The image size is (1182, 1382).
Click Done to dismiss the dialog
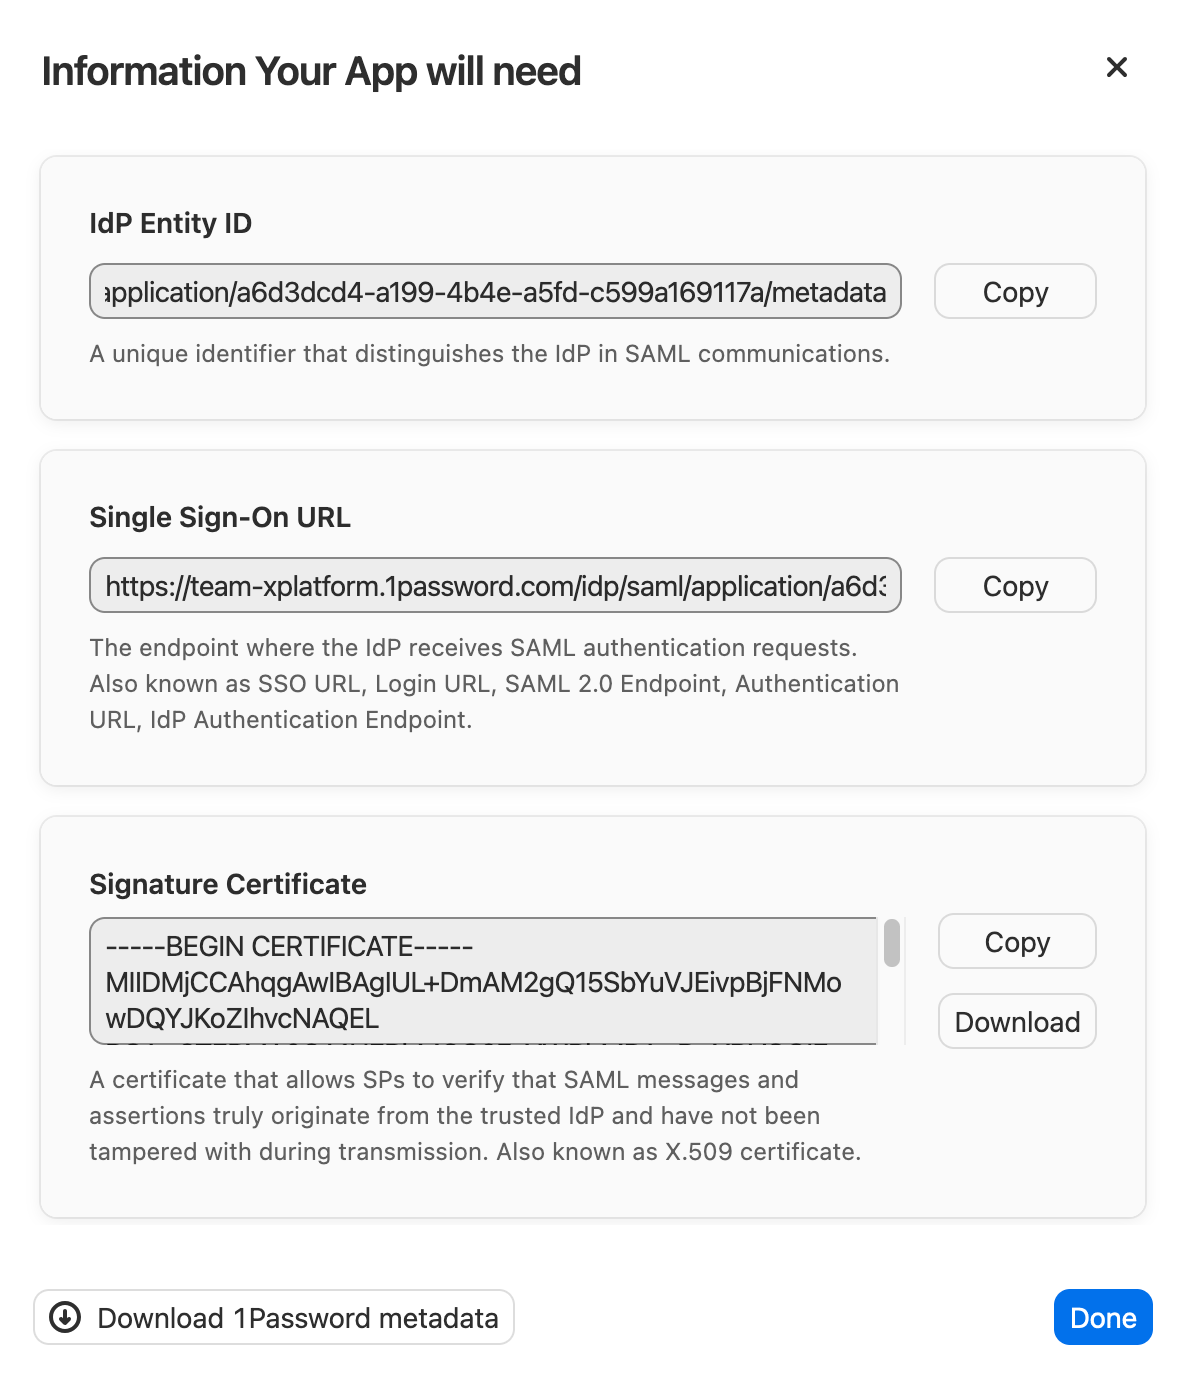(1103, 1317)
